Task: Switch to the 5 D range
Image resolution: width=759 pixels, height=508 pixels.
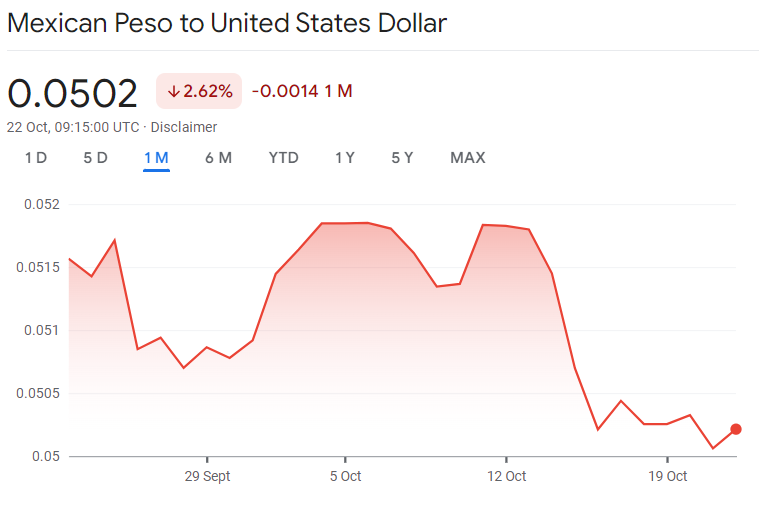Action: coord(96,158)
